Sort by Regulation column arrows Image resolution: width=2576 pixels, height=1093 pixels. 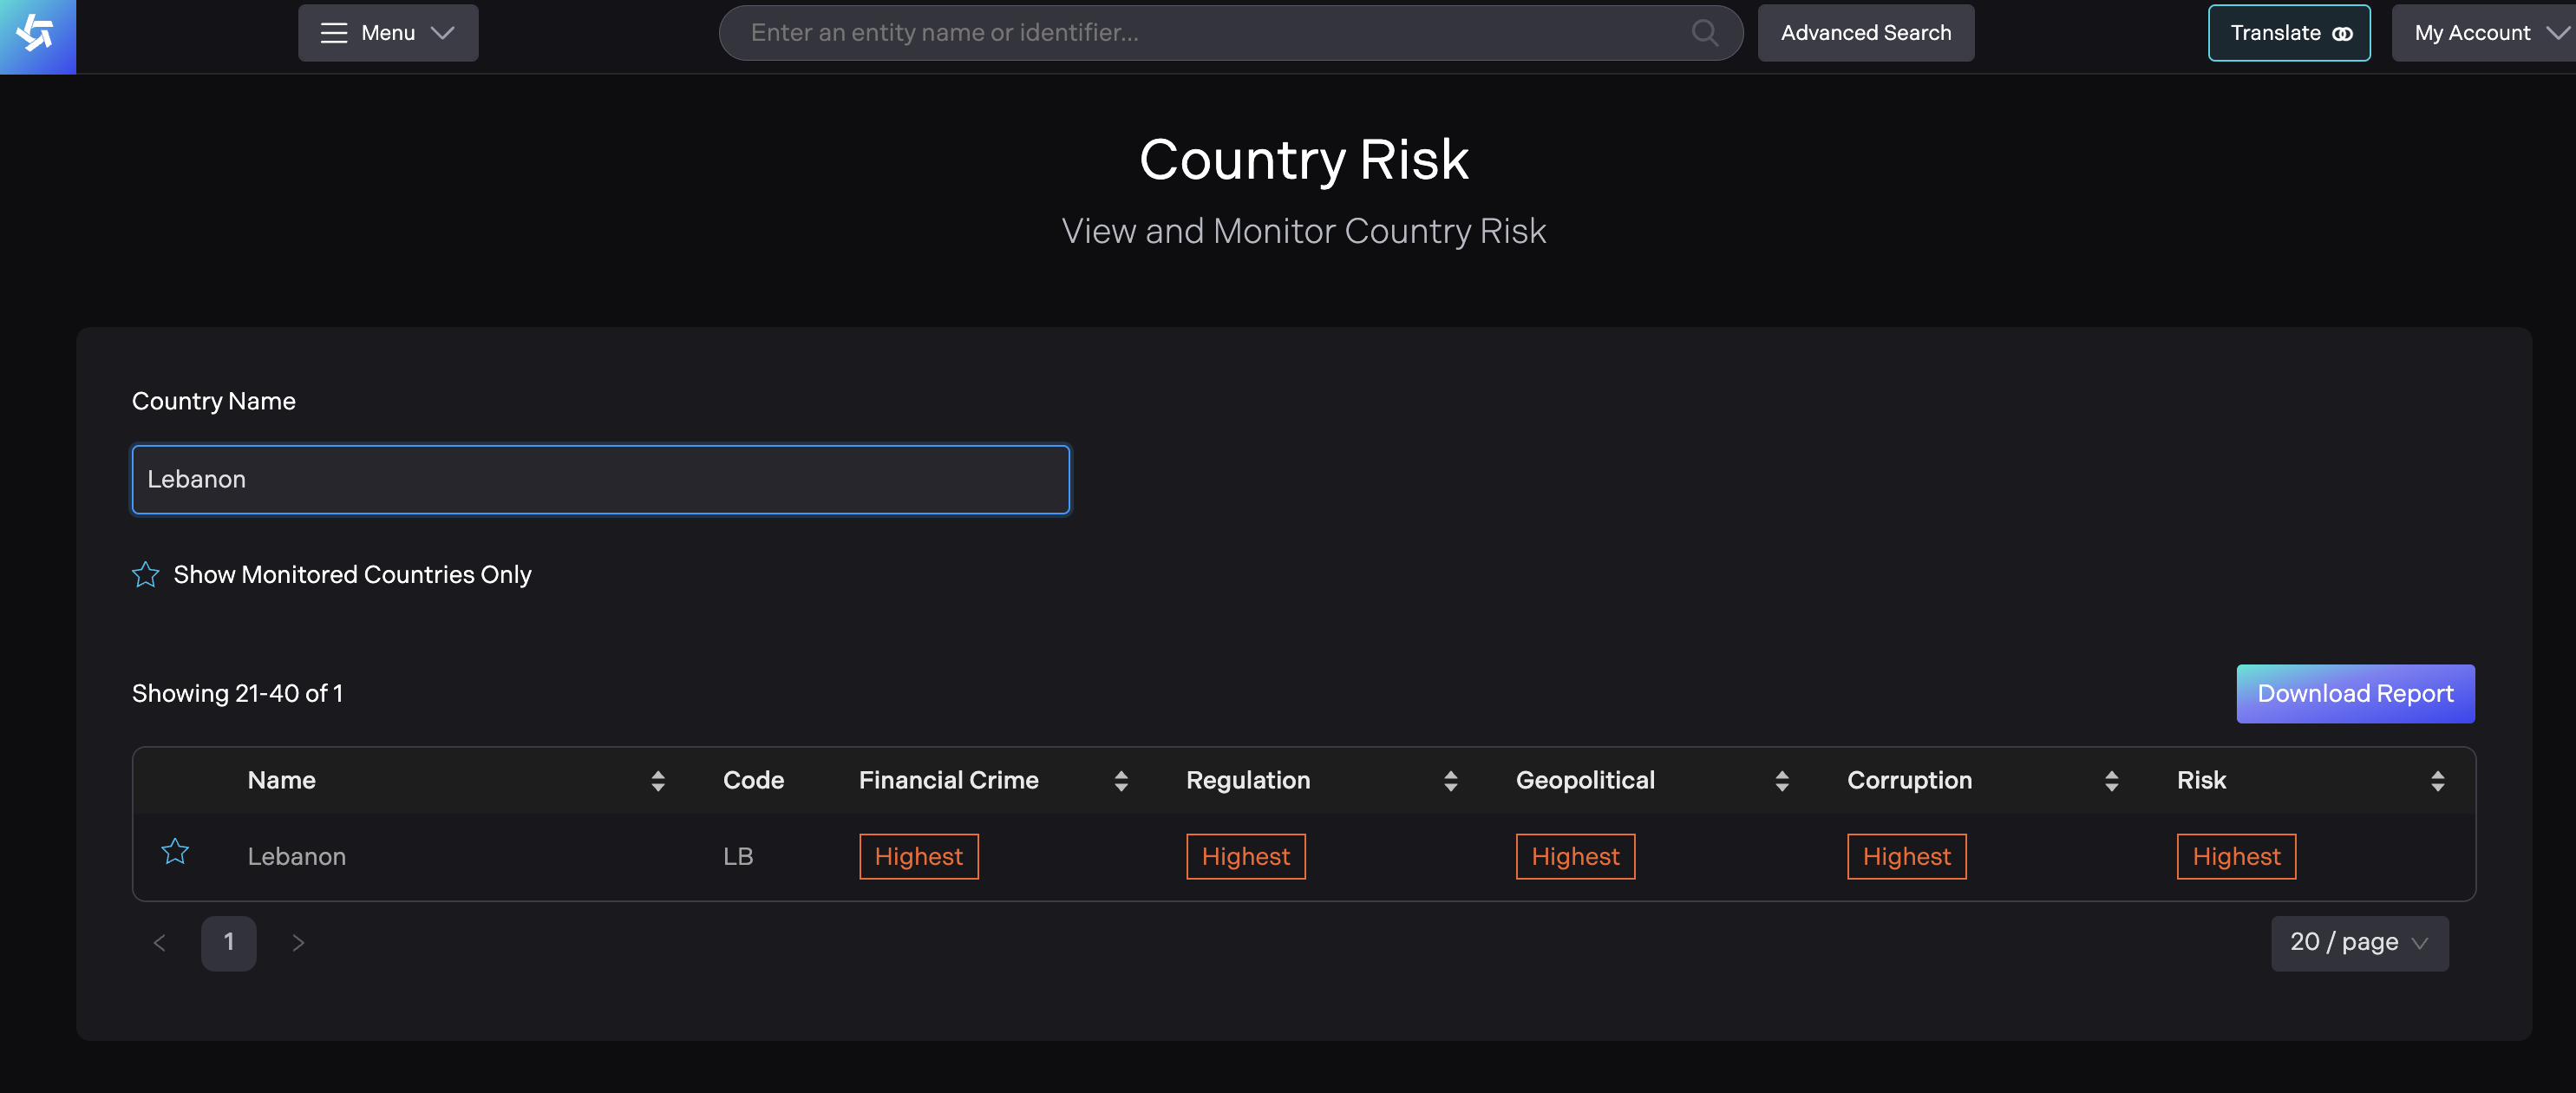point(1450,781)
